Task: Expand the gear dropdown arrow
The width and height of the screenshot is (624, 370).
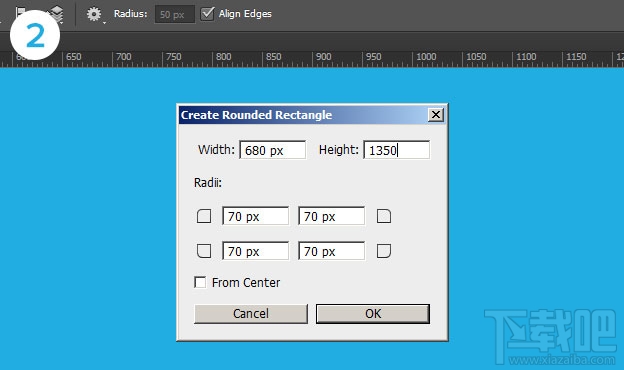Action: click(104, 23)
